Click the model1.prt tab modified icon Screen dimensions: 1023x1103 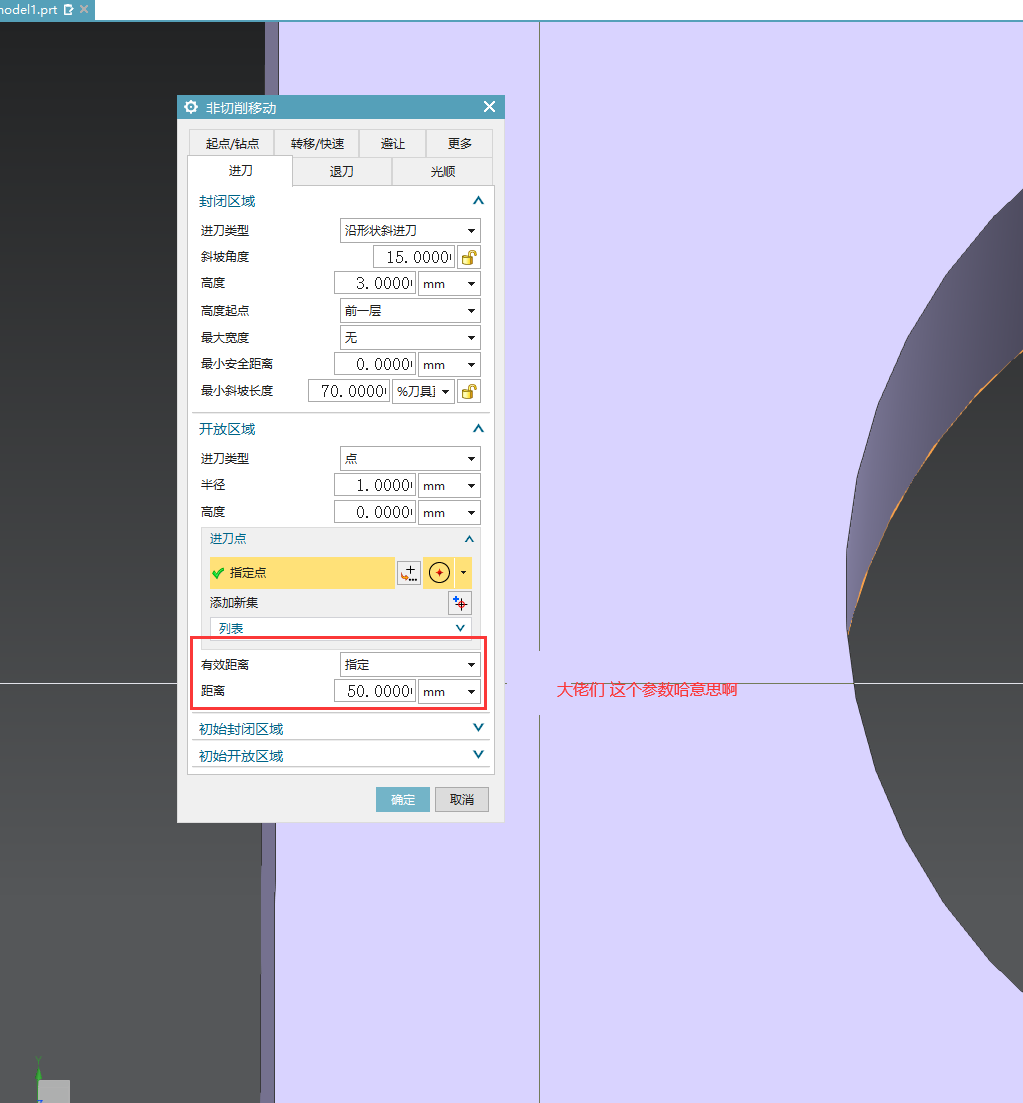coord(68,9)
